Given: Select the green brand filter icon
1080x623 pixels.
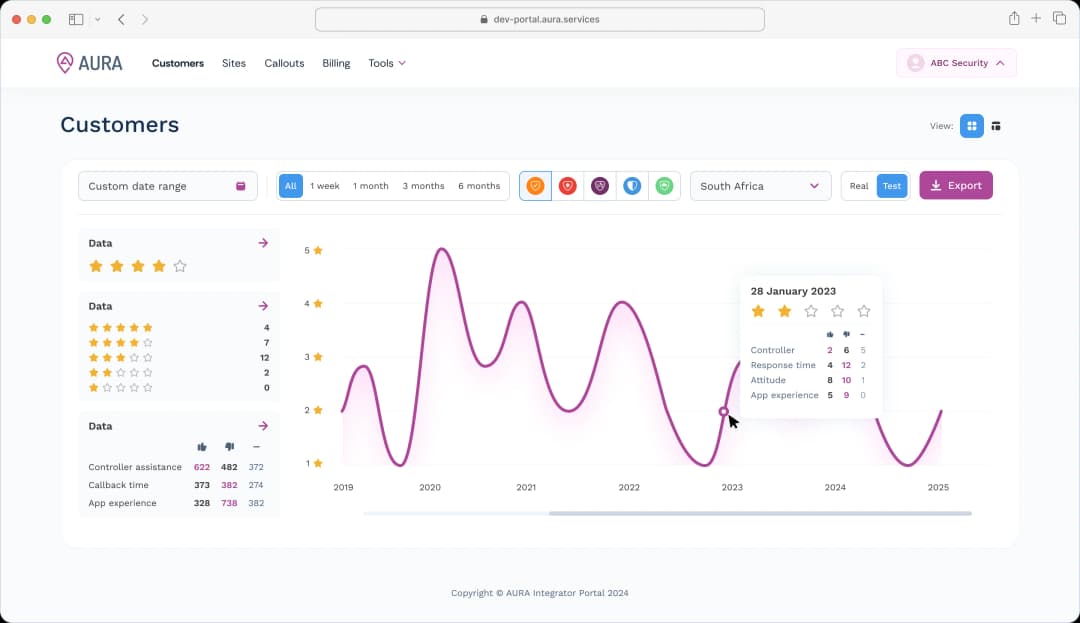Looking at the screenshot, I should (x=664, y=185).
